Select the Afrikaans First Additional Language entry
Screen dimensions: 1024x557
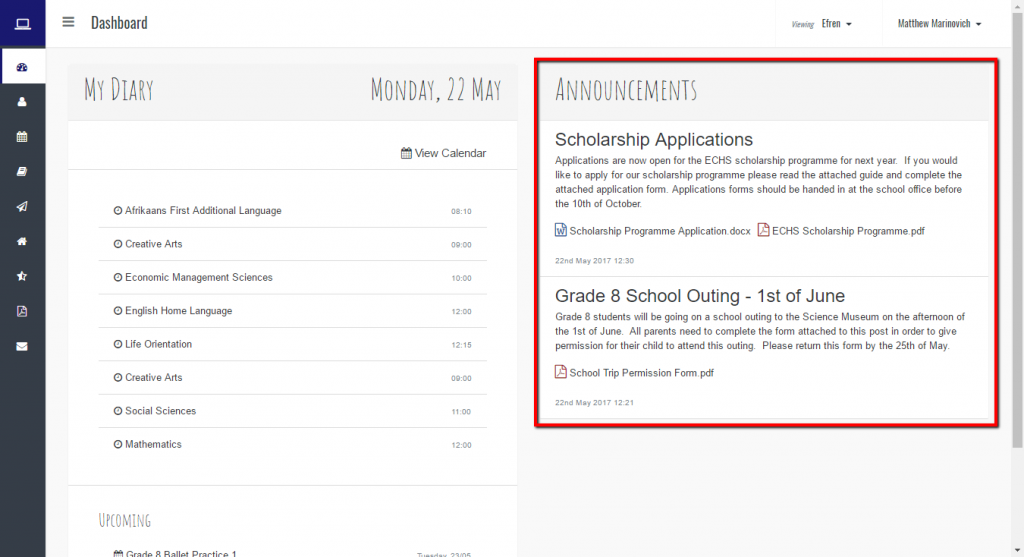tap(293, 211)
